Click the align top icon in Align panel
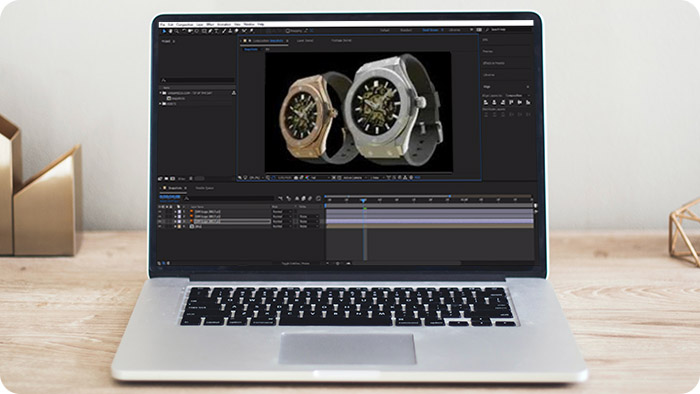This screenshot has height=394, width=700. pos(511,102)
